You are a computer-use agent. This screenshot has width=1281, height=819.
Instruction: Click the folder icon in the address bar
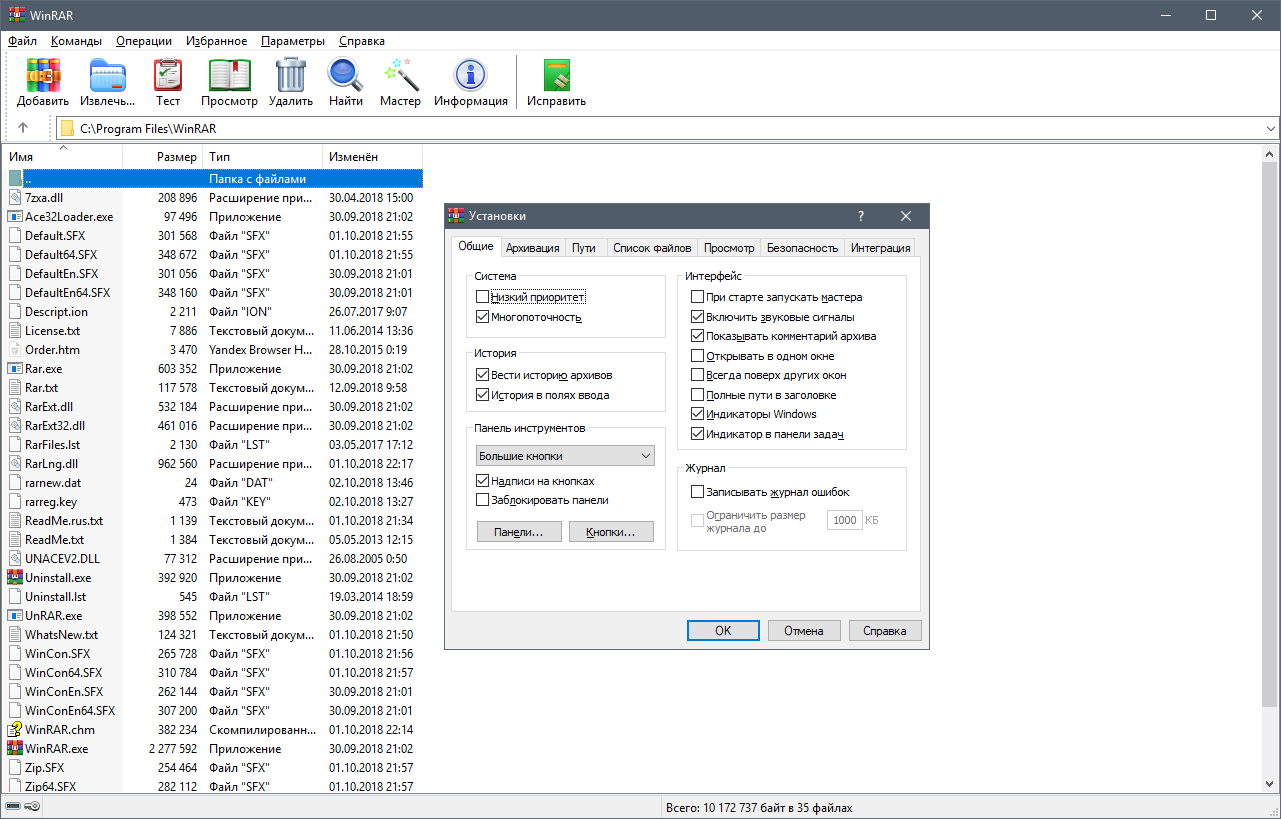(x=67, y=128)
